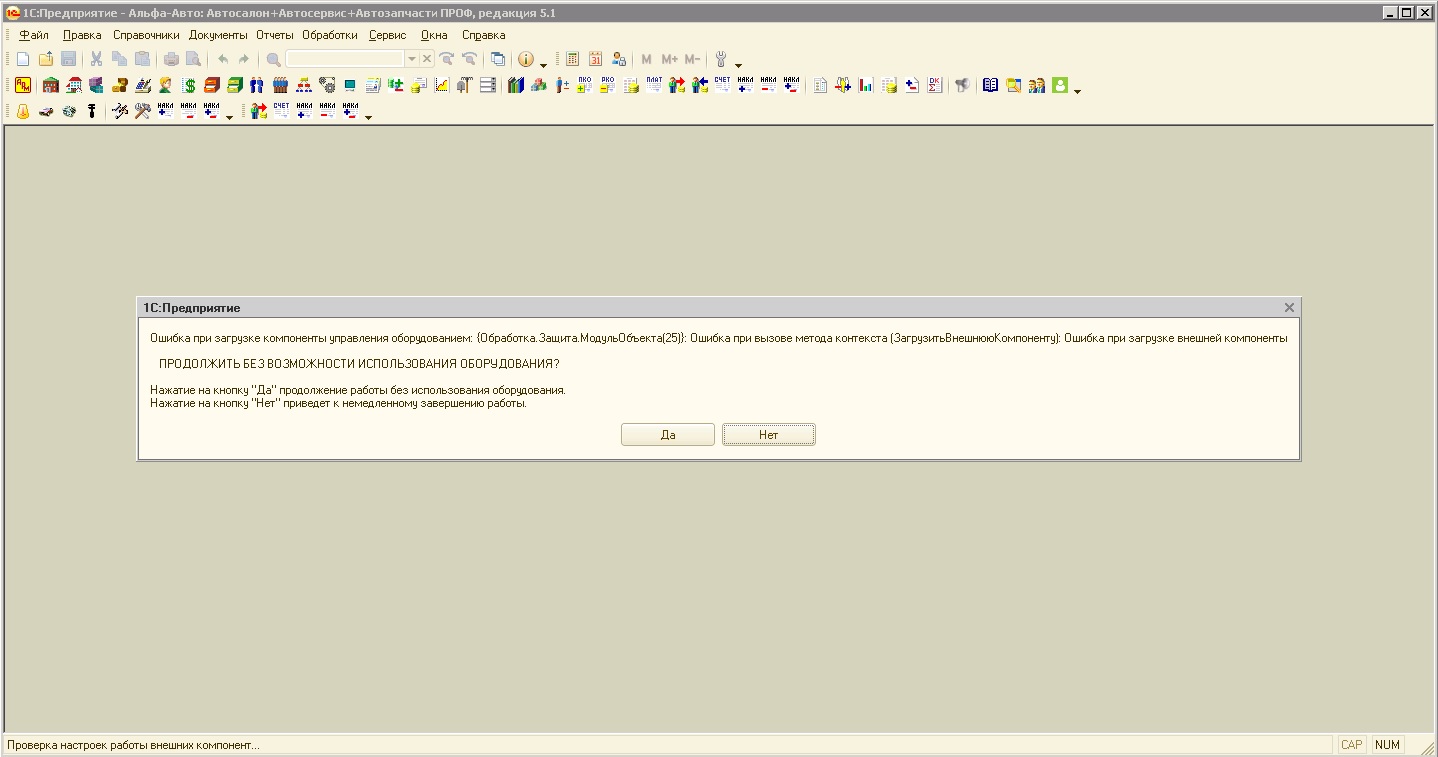Open the Справка menu

484,35
